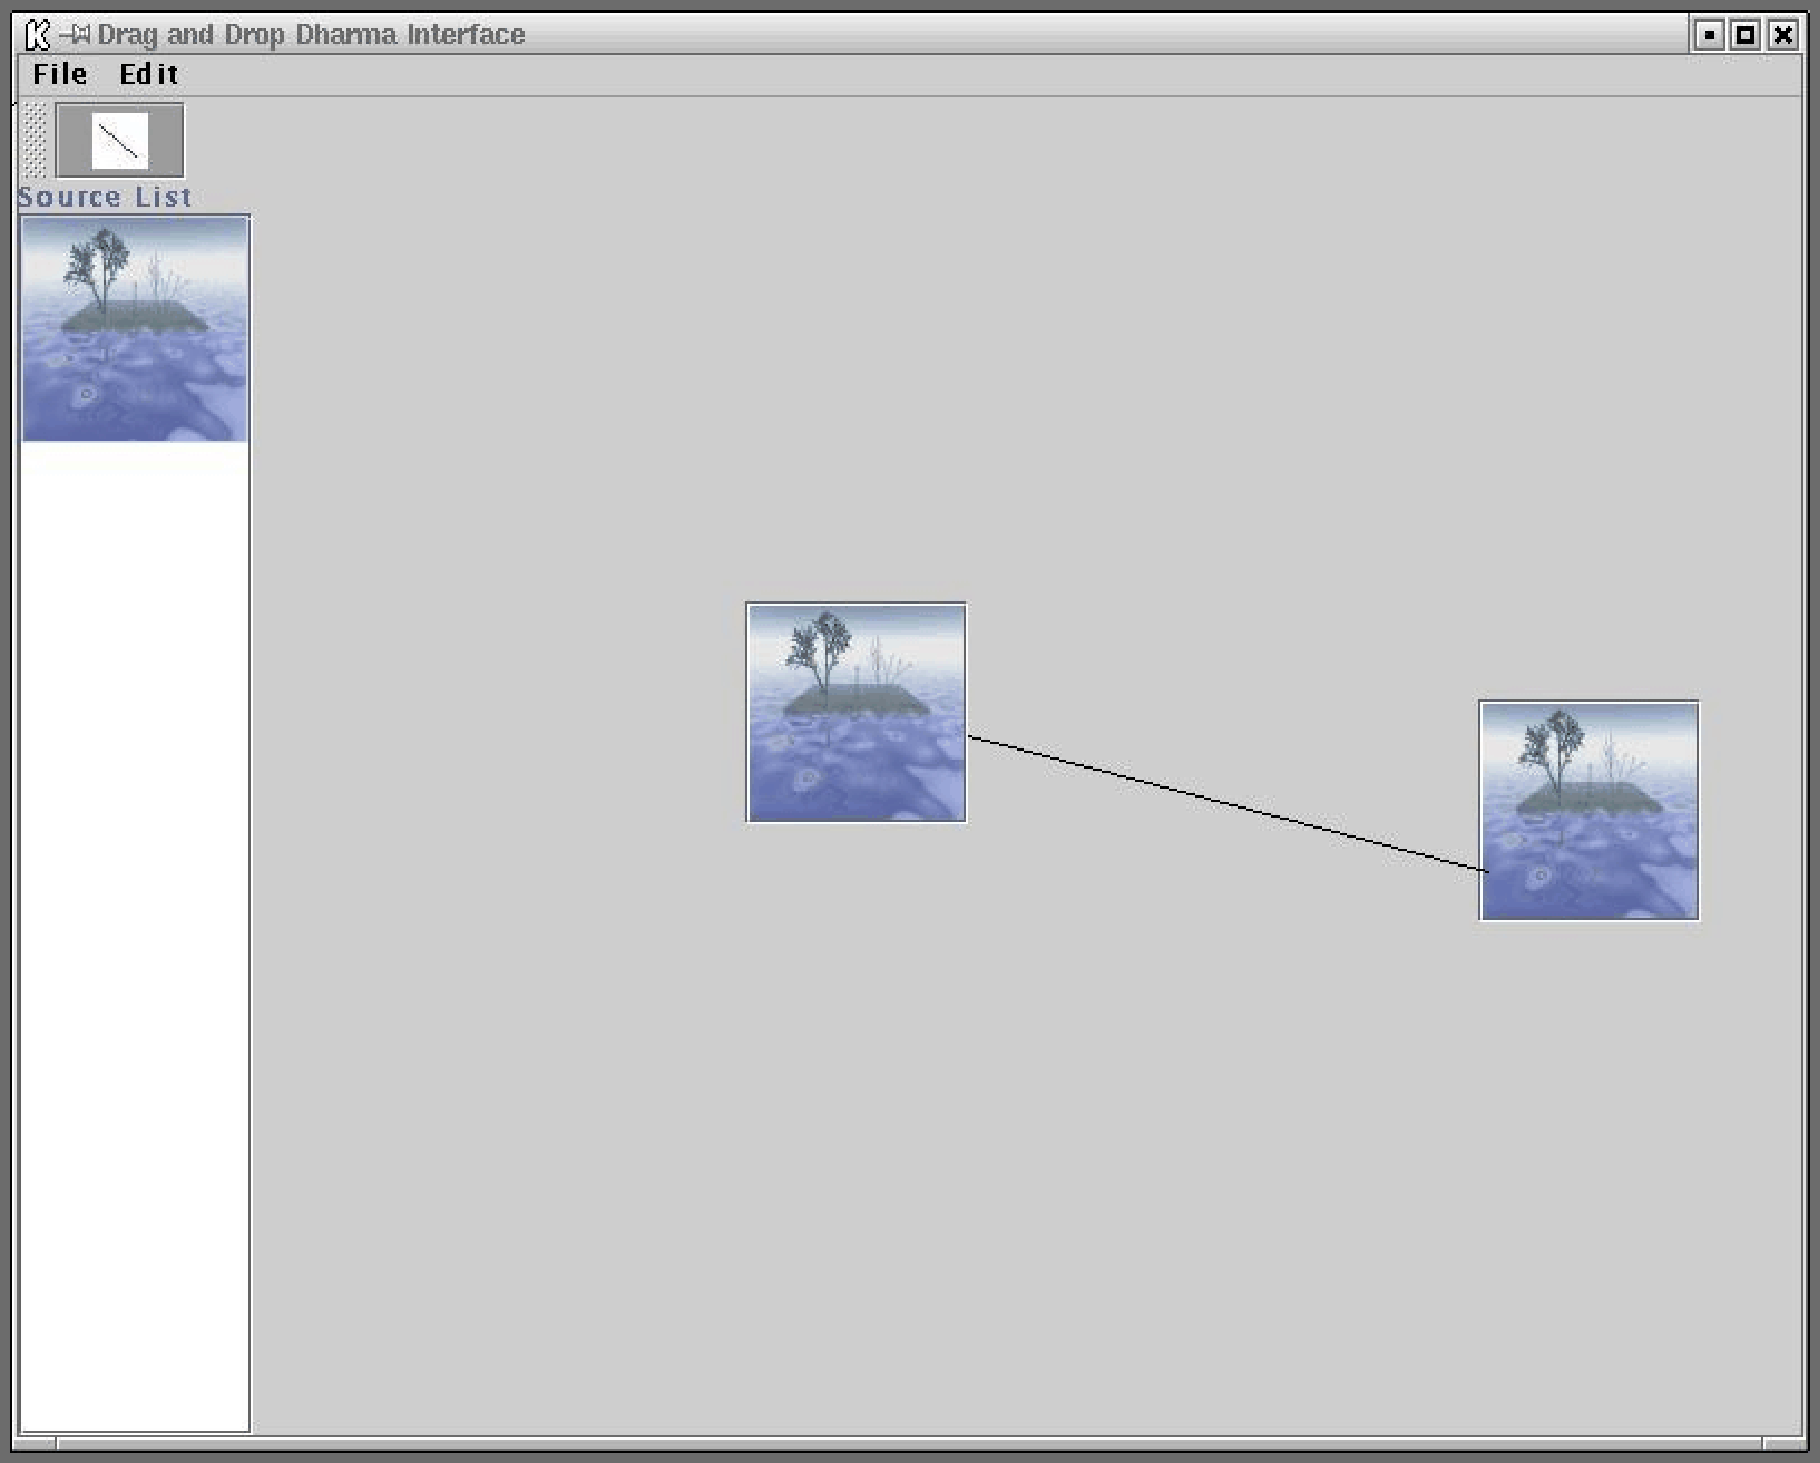Click the dotted toolbar grip handle
1820x1463 pixels.
(35, 141)
